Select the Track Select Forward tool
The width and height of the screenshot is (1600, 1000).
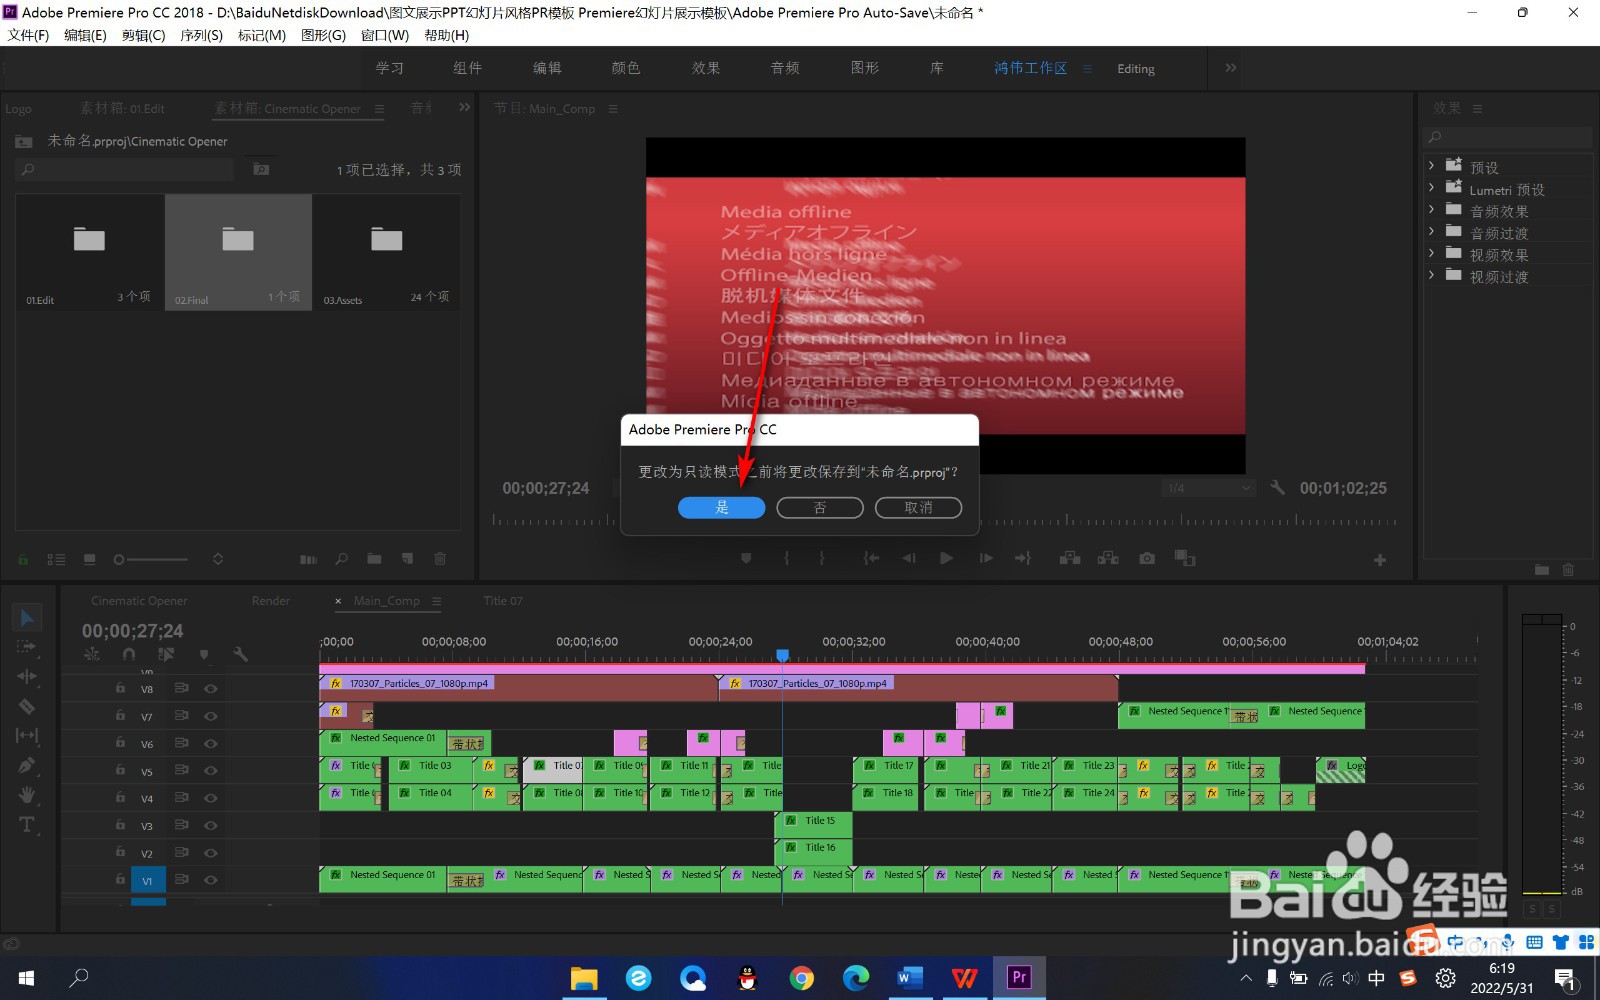pyautogui.click(x=27, y=647)
